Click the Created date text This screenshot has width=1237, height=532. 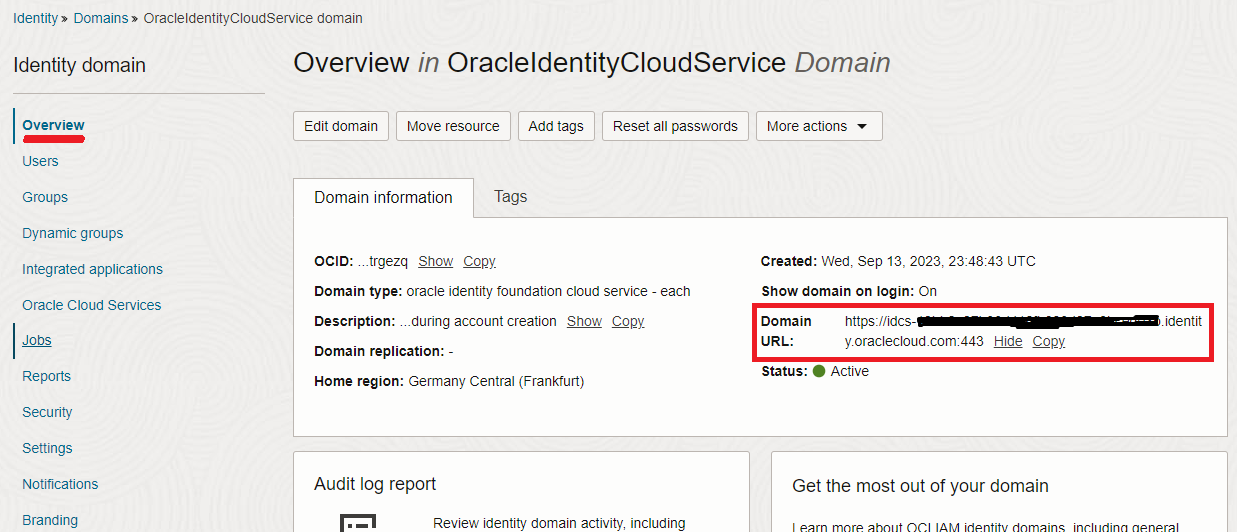point(898,261)
